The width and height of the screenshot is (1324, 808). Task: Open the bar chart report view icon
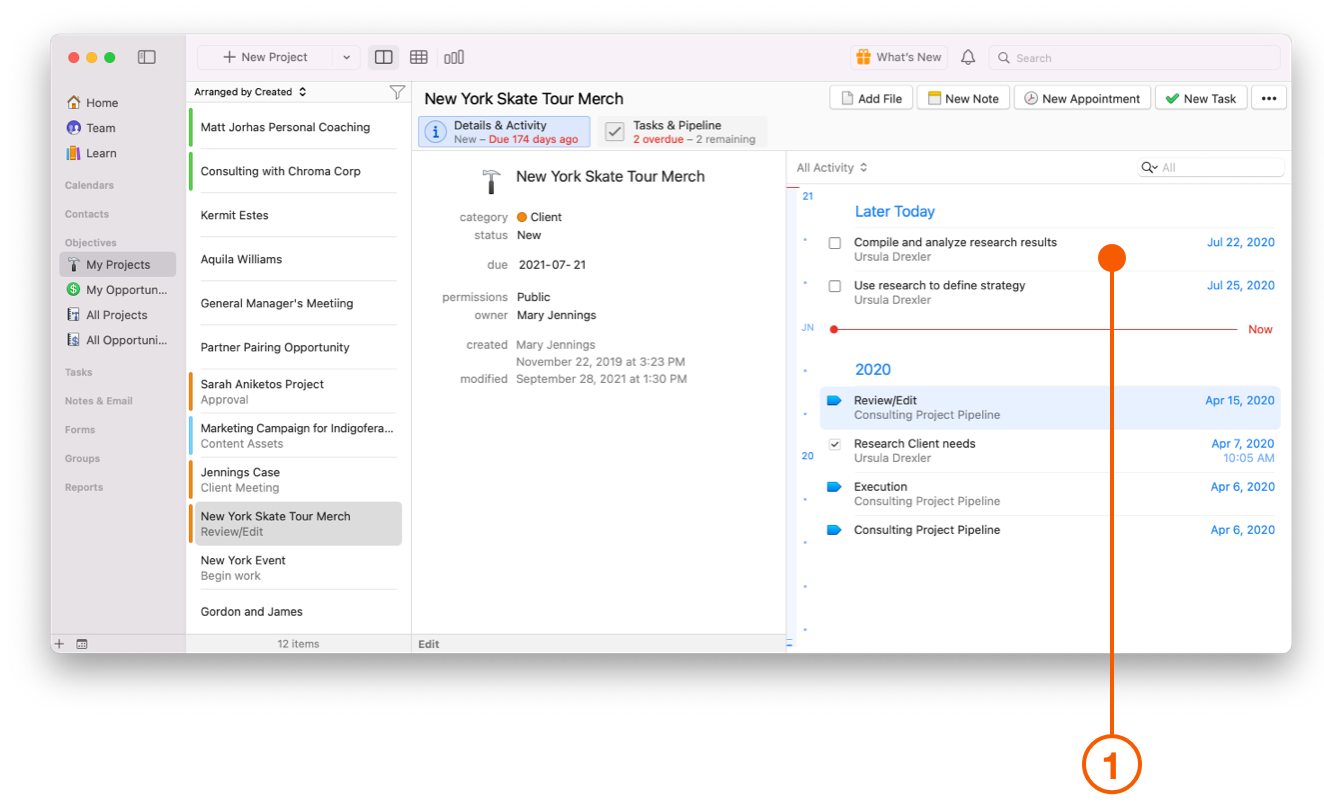click(x=454, y=57)
